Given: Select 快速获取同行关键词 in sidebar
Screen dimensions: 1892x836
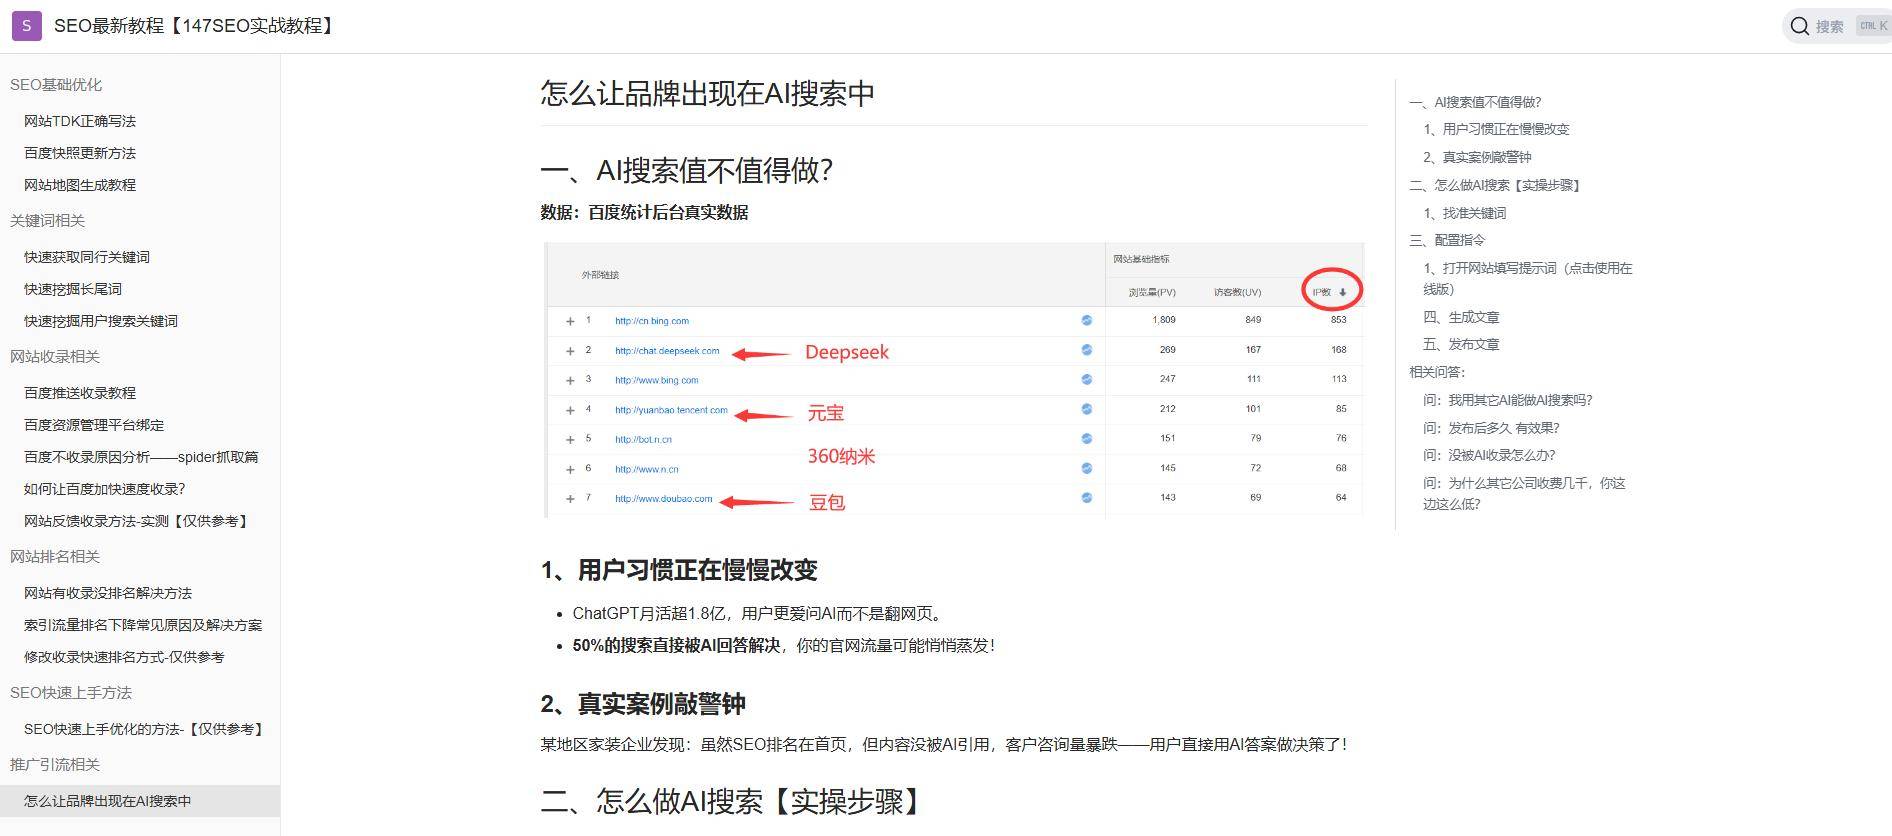Looking at the screenshot, I should pos(87,257).
